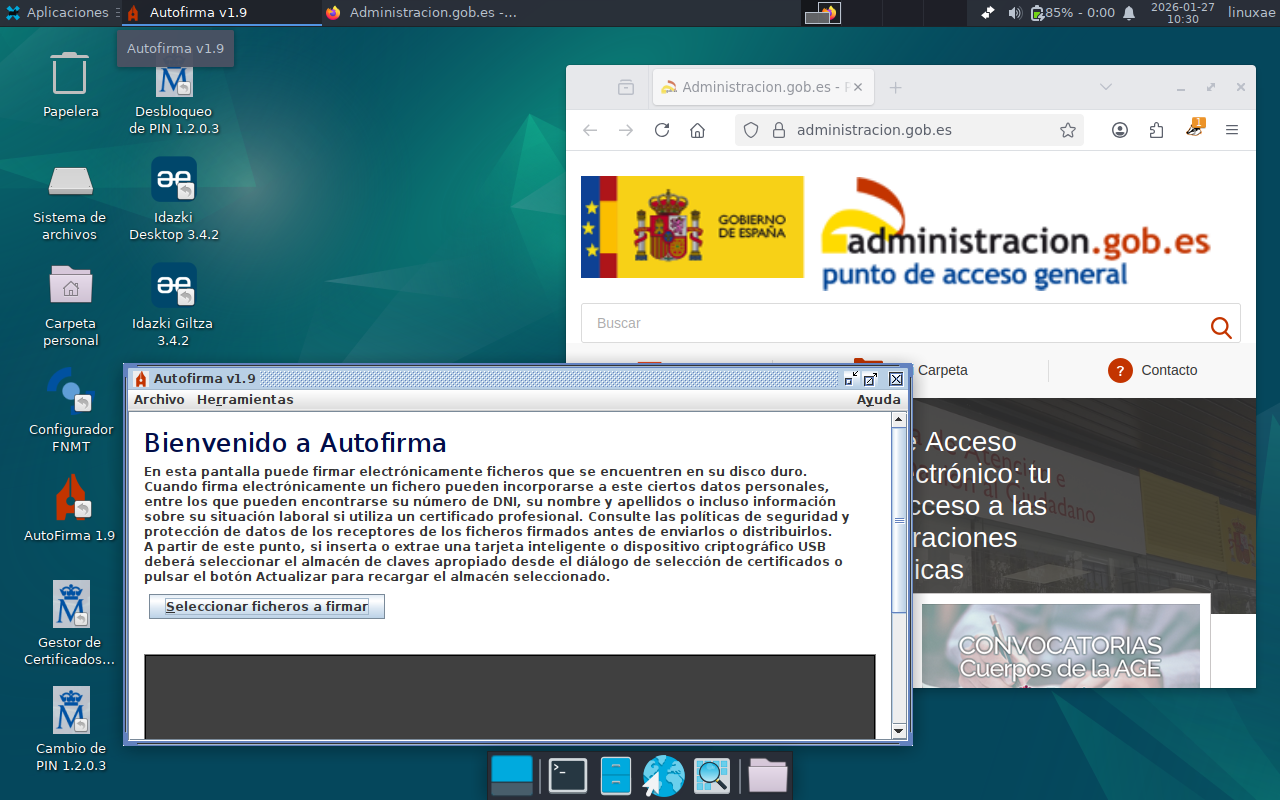Open the Firefox account icon
The image size is (1280, 800).
(x=1120, y=130)
